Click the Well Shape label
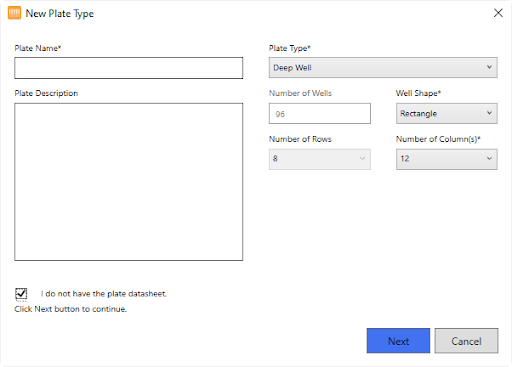Image resolution: width=512 pixels, height=367 pixels. pos(418,93)
